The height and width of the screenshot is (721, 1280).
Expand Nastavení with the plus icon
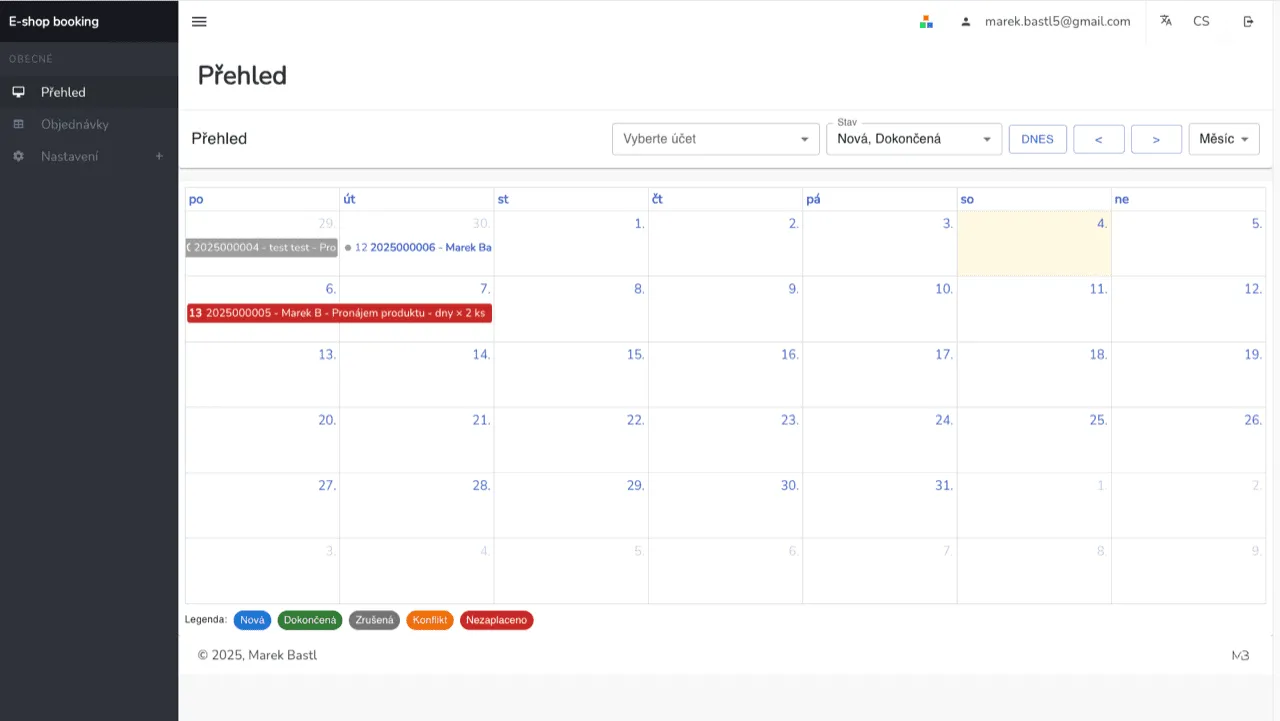click(159, 157)
